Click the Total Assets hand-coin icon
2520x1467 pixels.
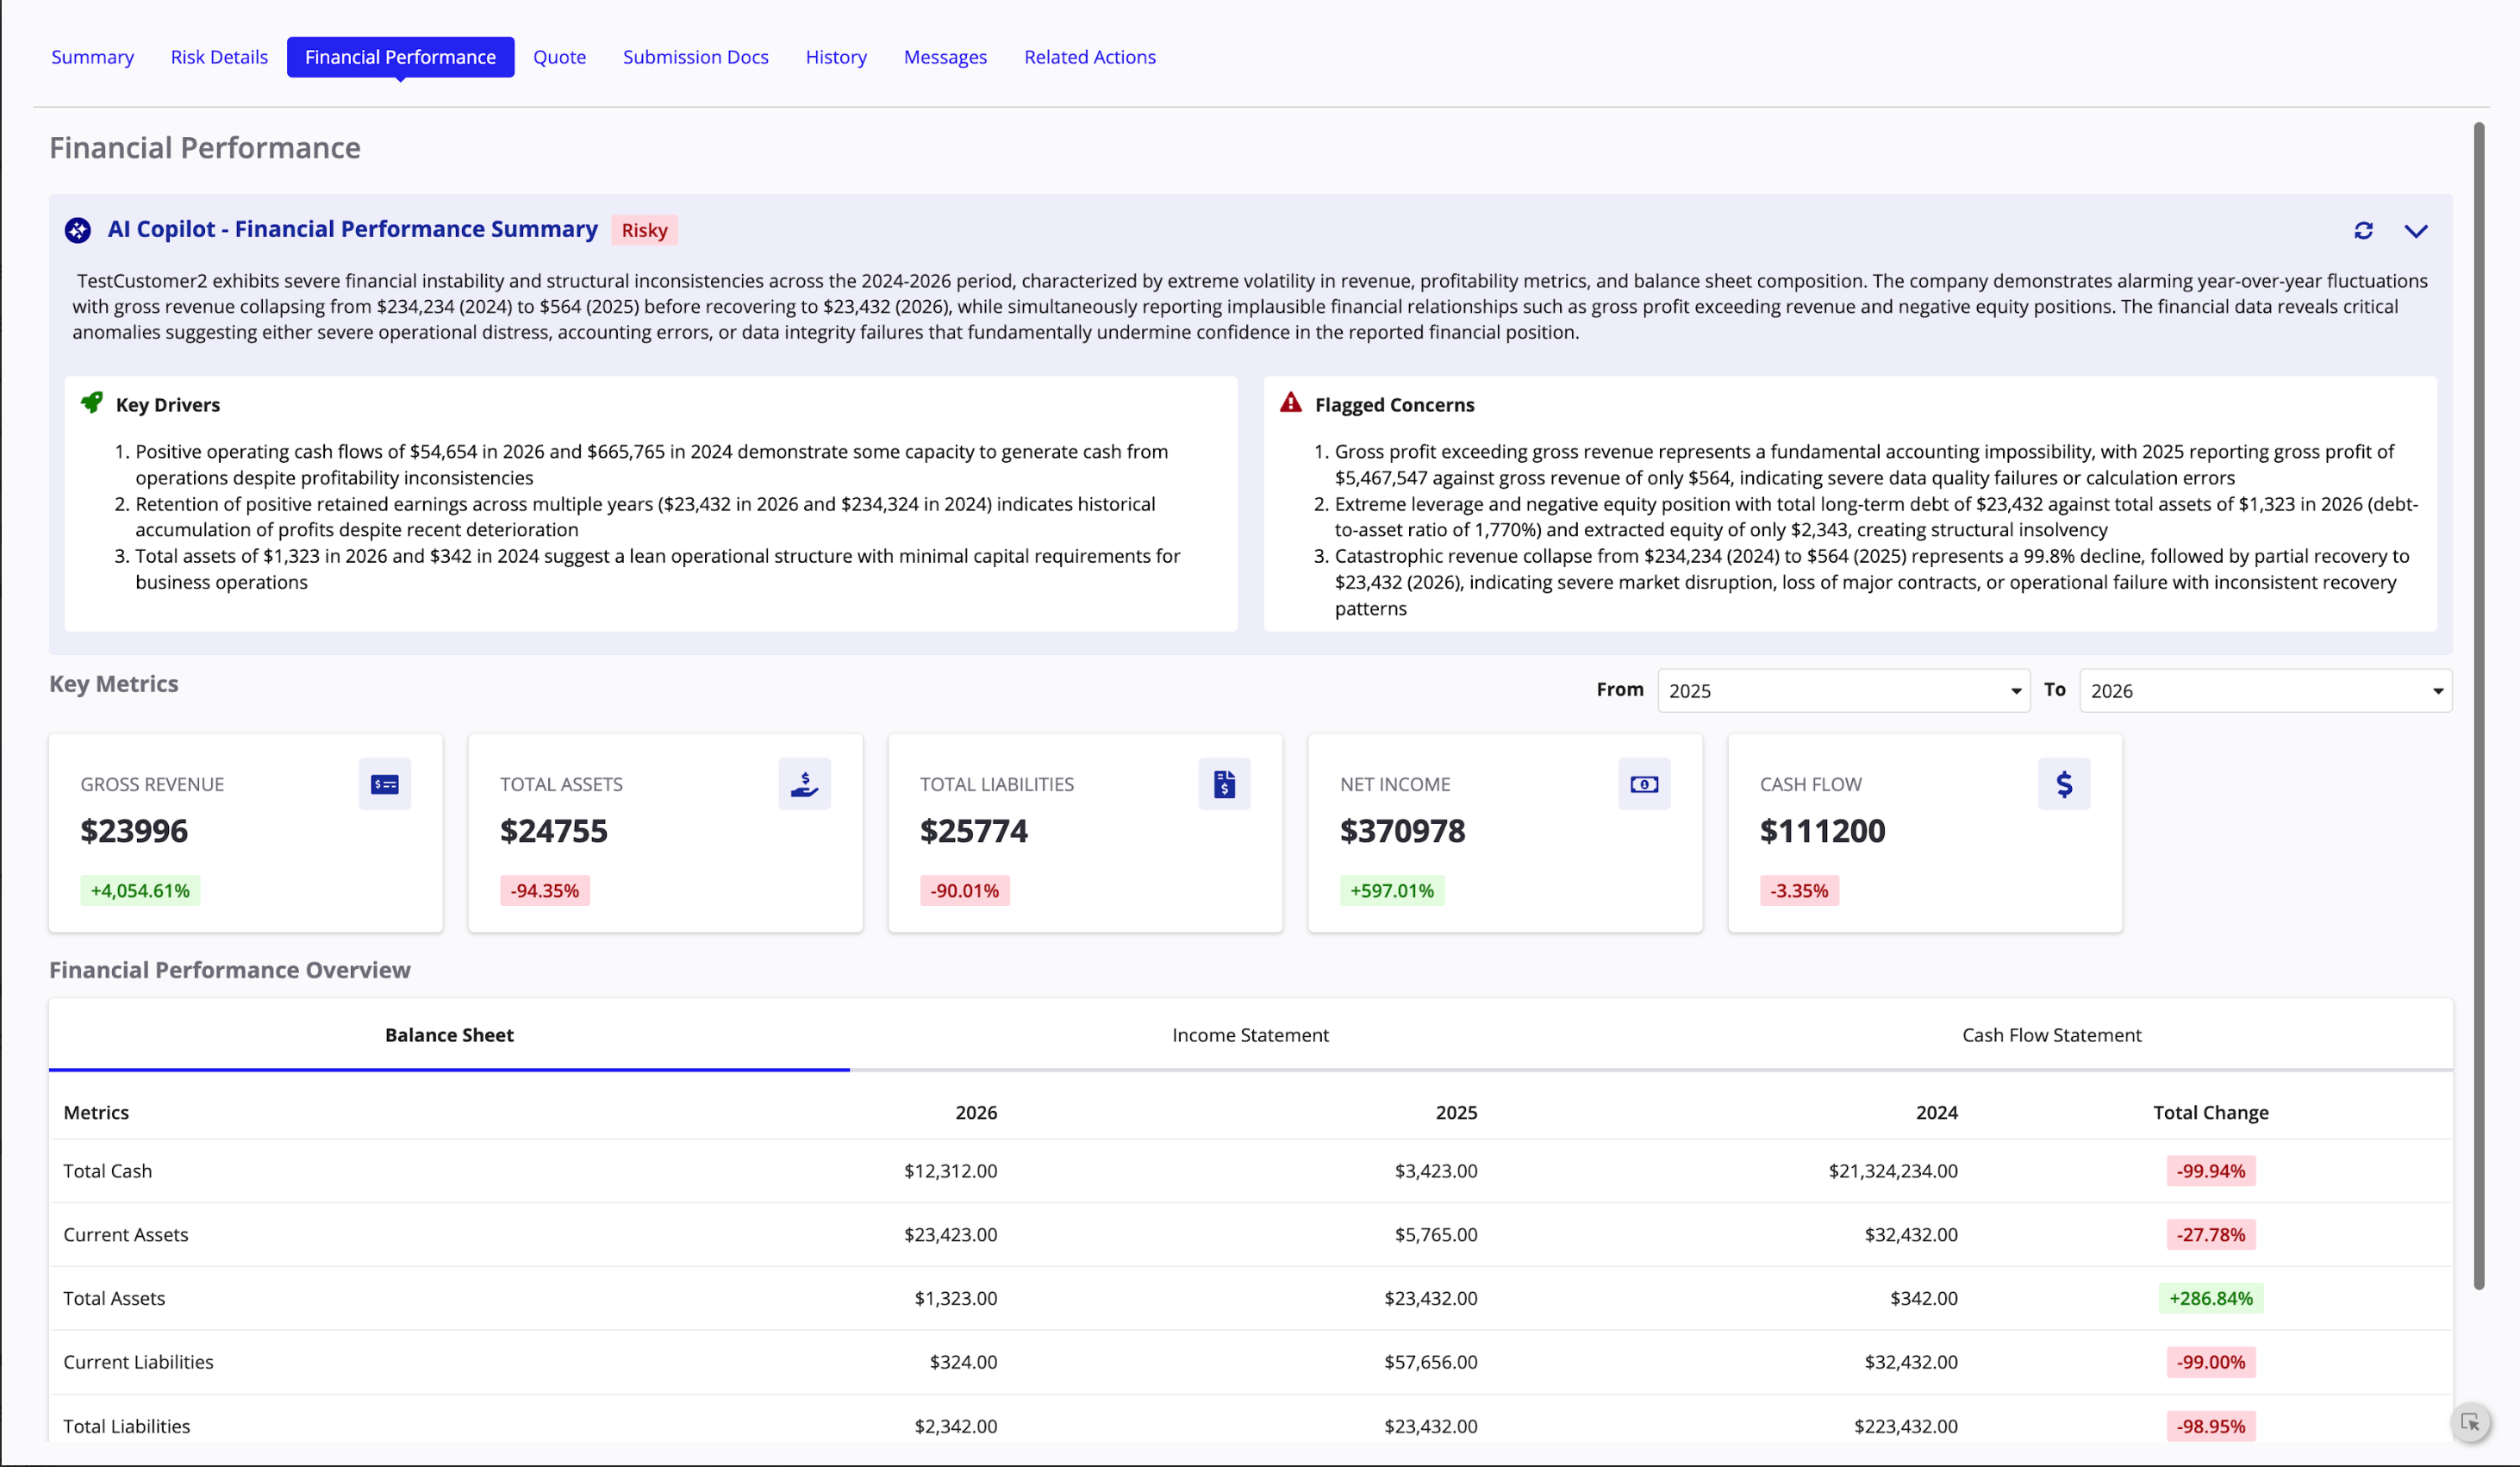pyautogui.click(x=805, y=784)
